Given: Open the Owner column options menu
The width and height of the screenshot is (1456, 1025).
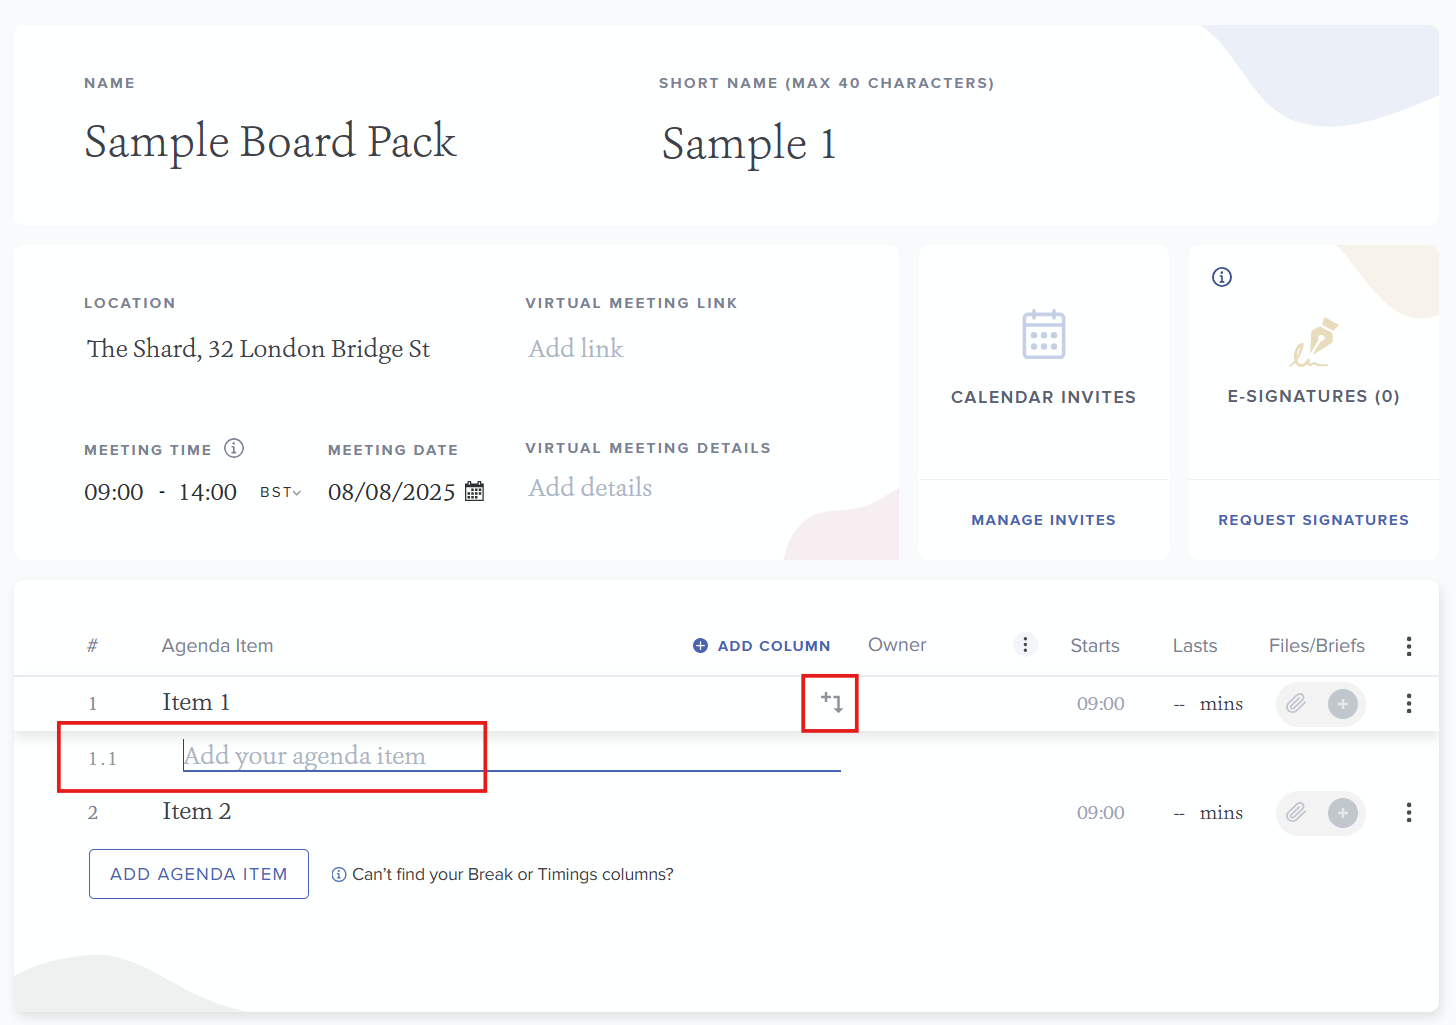Looking at the screenshot, I should click(1025, 645).
